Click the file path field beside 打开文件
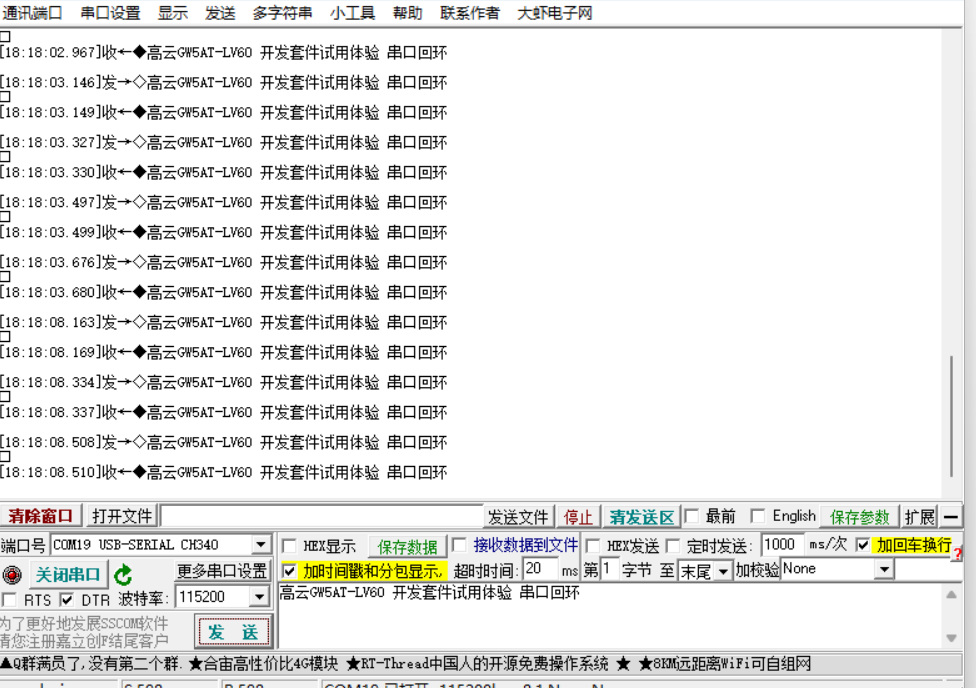The image size is (976, 688). (x=322, y=516)
